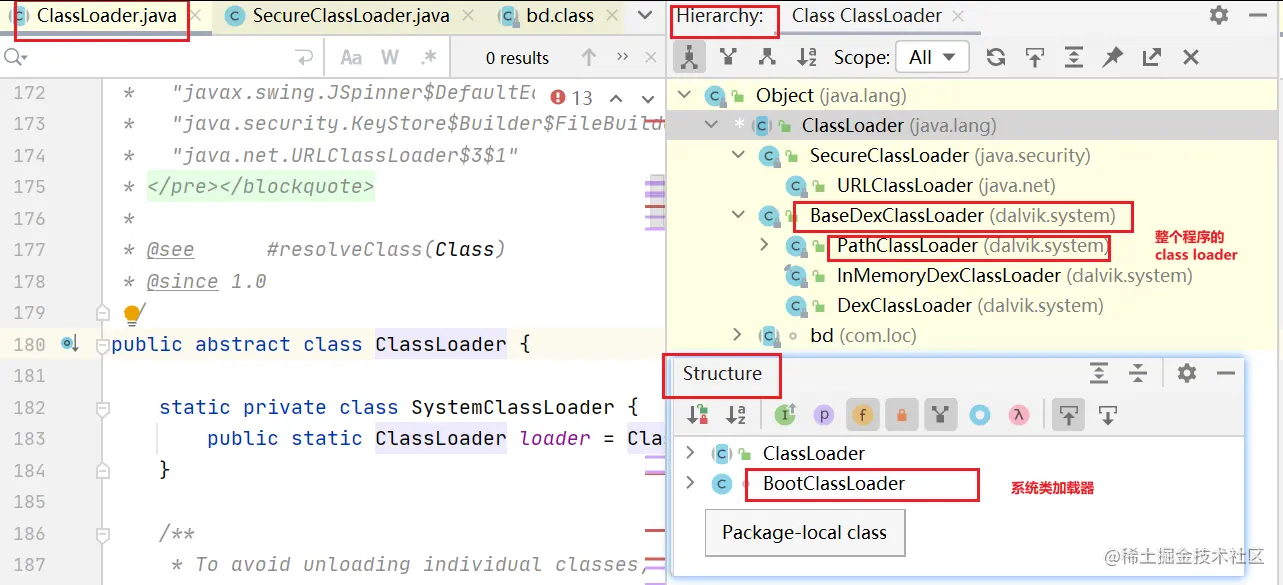Switch to ClassLoader.java editor tab
Image resolution: width=1283 pixels, height=585 pixels.
point(106,16)
